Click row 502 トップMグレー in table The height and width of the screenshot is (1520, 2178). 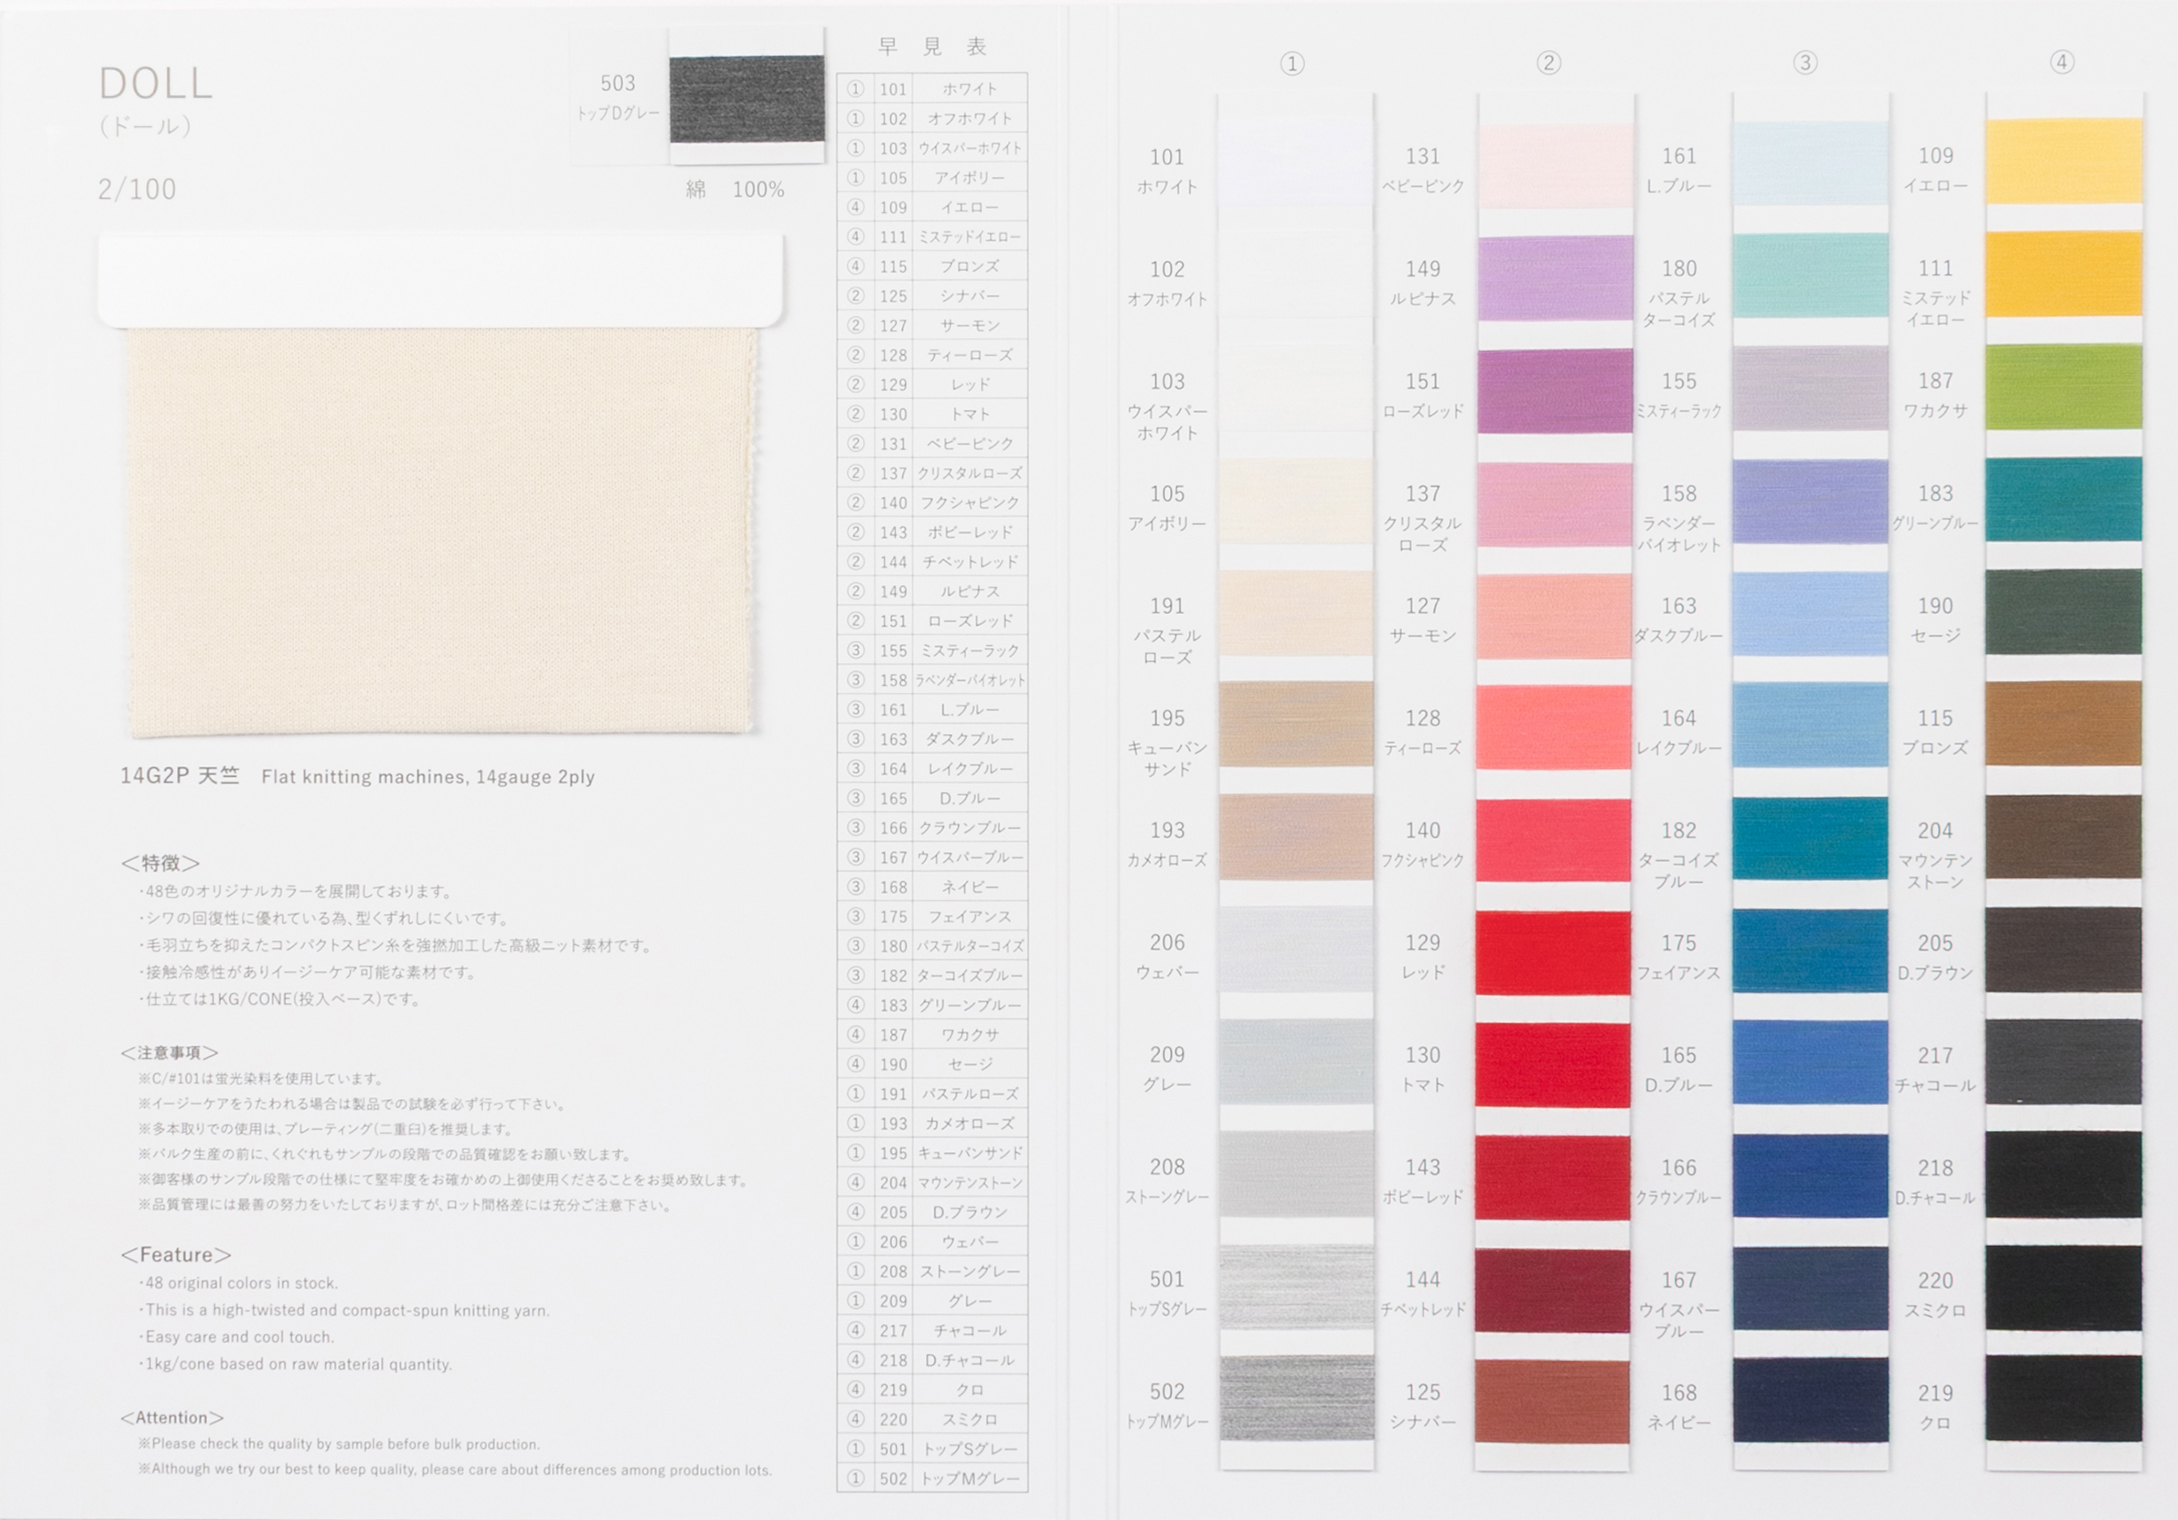(x=932, y=1478)
